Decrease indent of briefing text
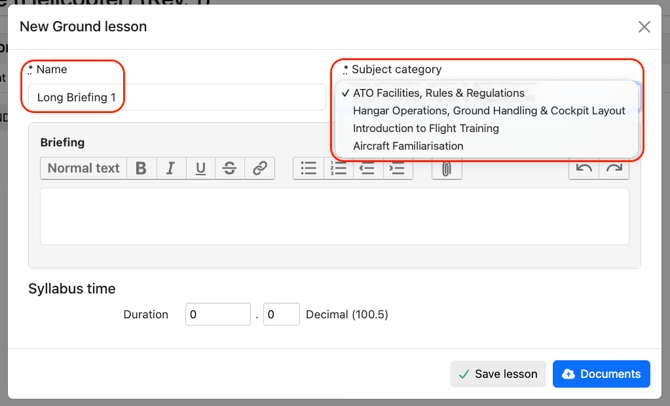 367,168
